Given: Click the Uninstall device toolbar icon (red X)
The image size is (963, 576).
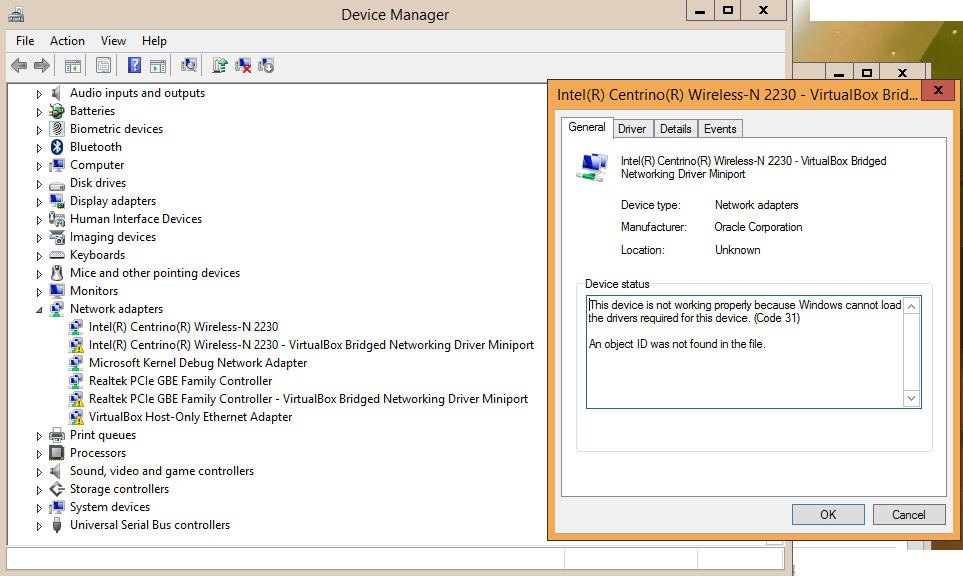Looking at the screenshot, I should pos(243,65).
